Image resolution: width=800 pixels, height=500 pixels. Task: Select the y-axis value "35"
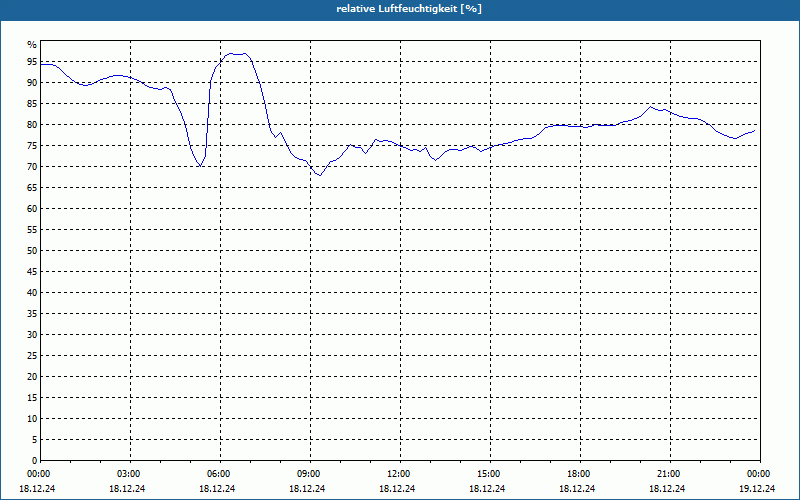pos(32,313)
